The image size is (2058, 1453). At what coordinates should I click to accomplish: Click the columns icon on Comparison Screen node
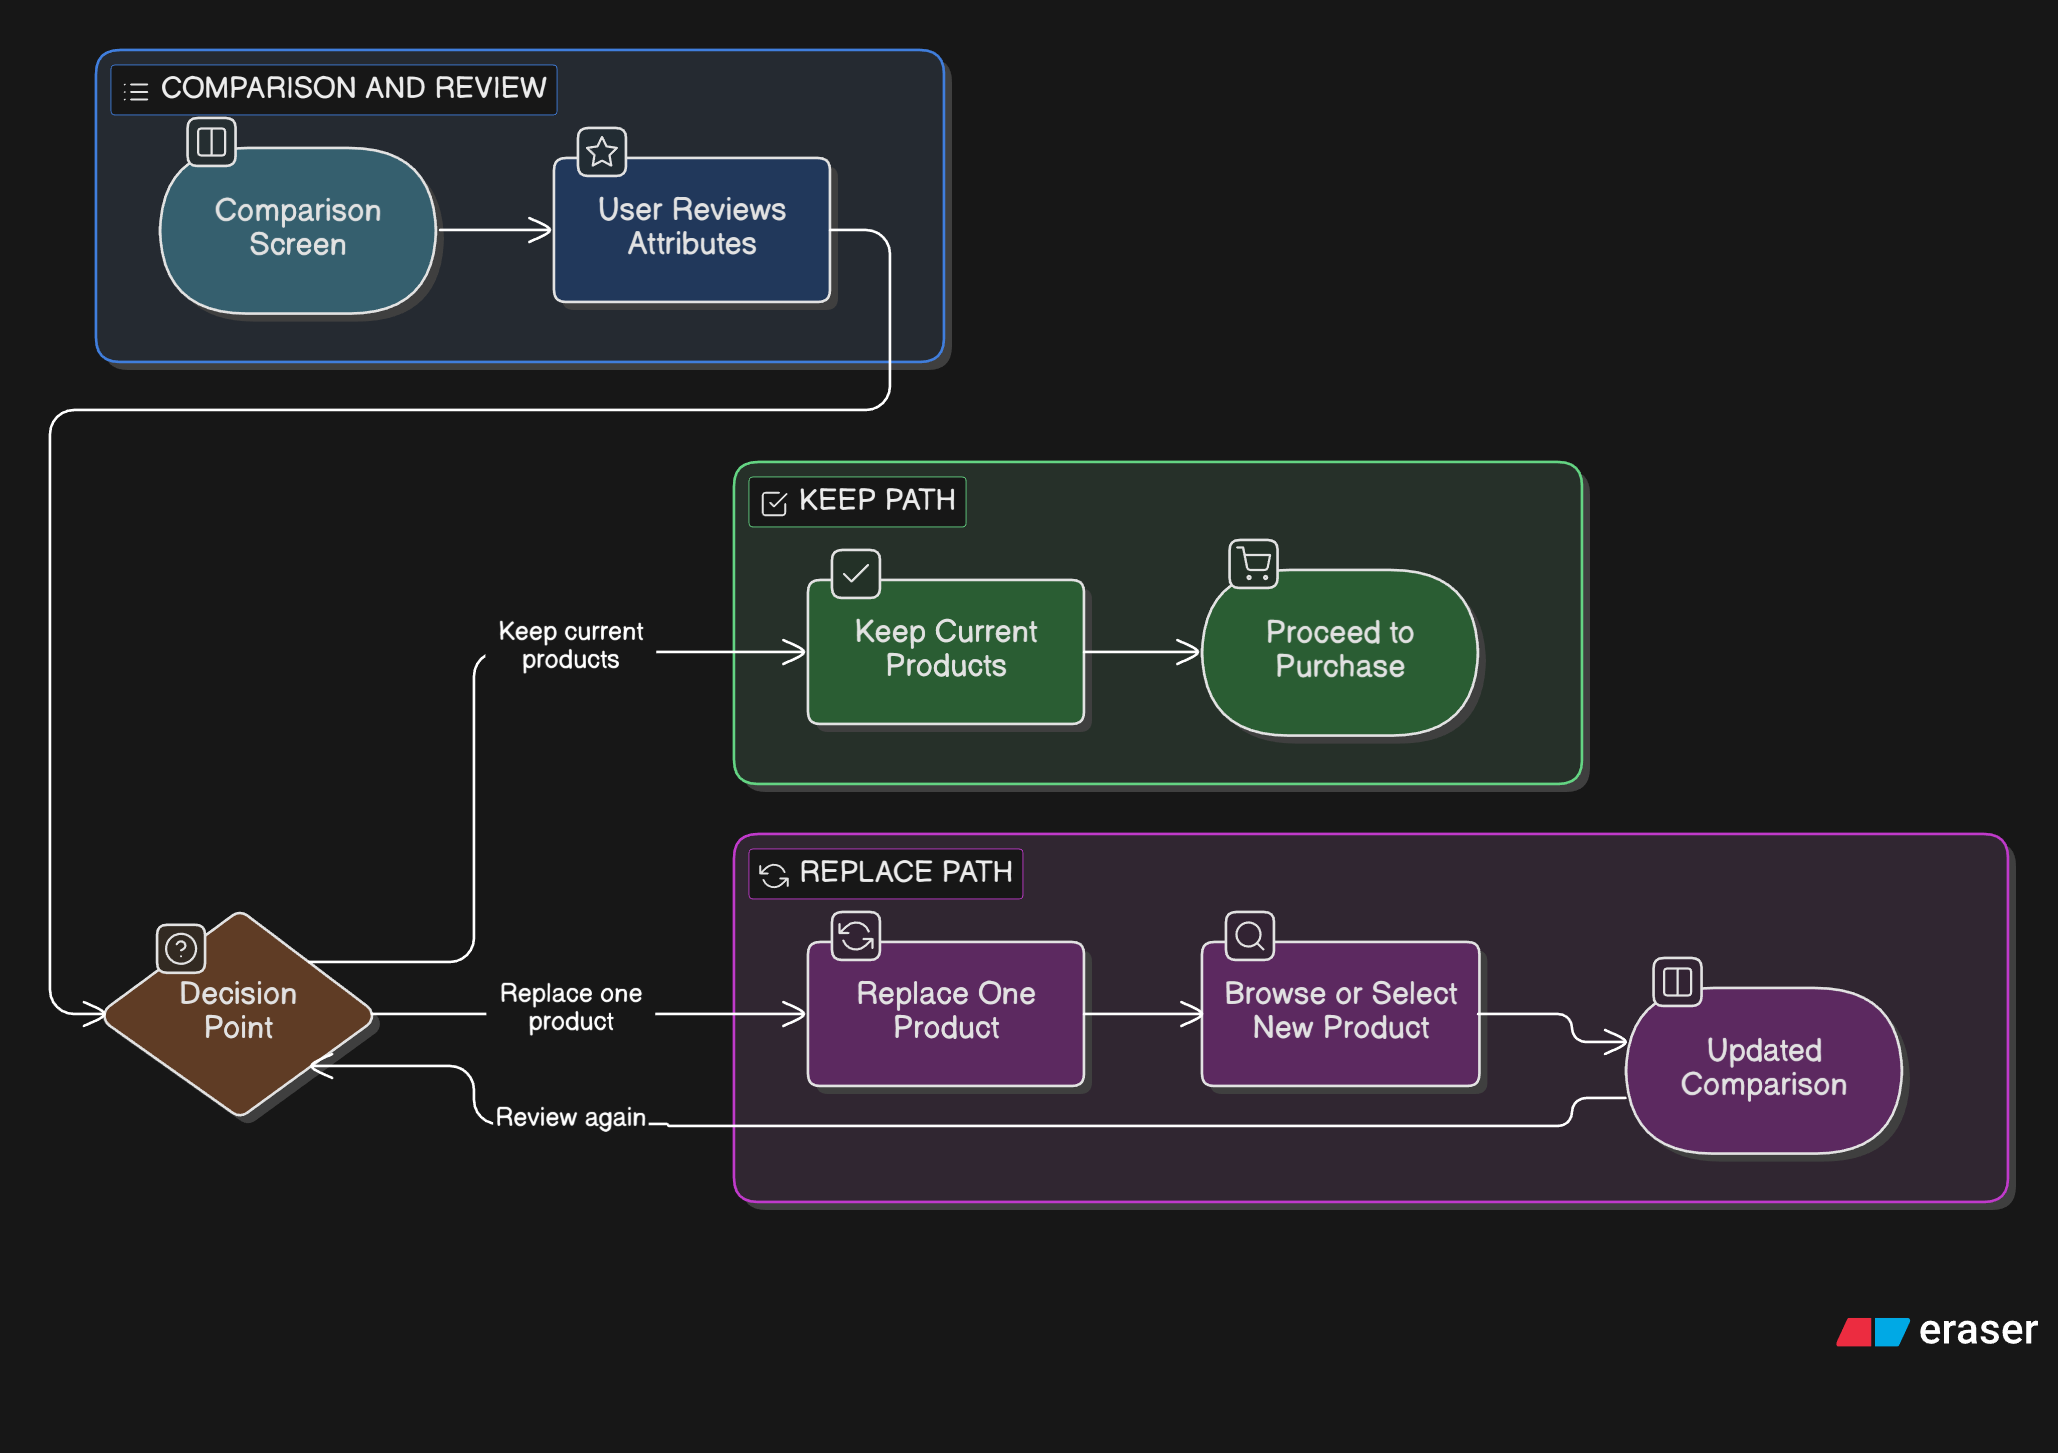[x=211, y=142]
